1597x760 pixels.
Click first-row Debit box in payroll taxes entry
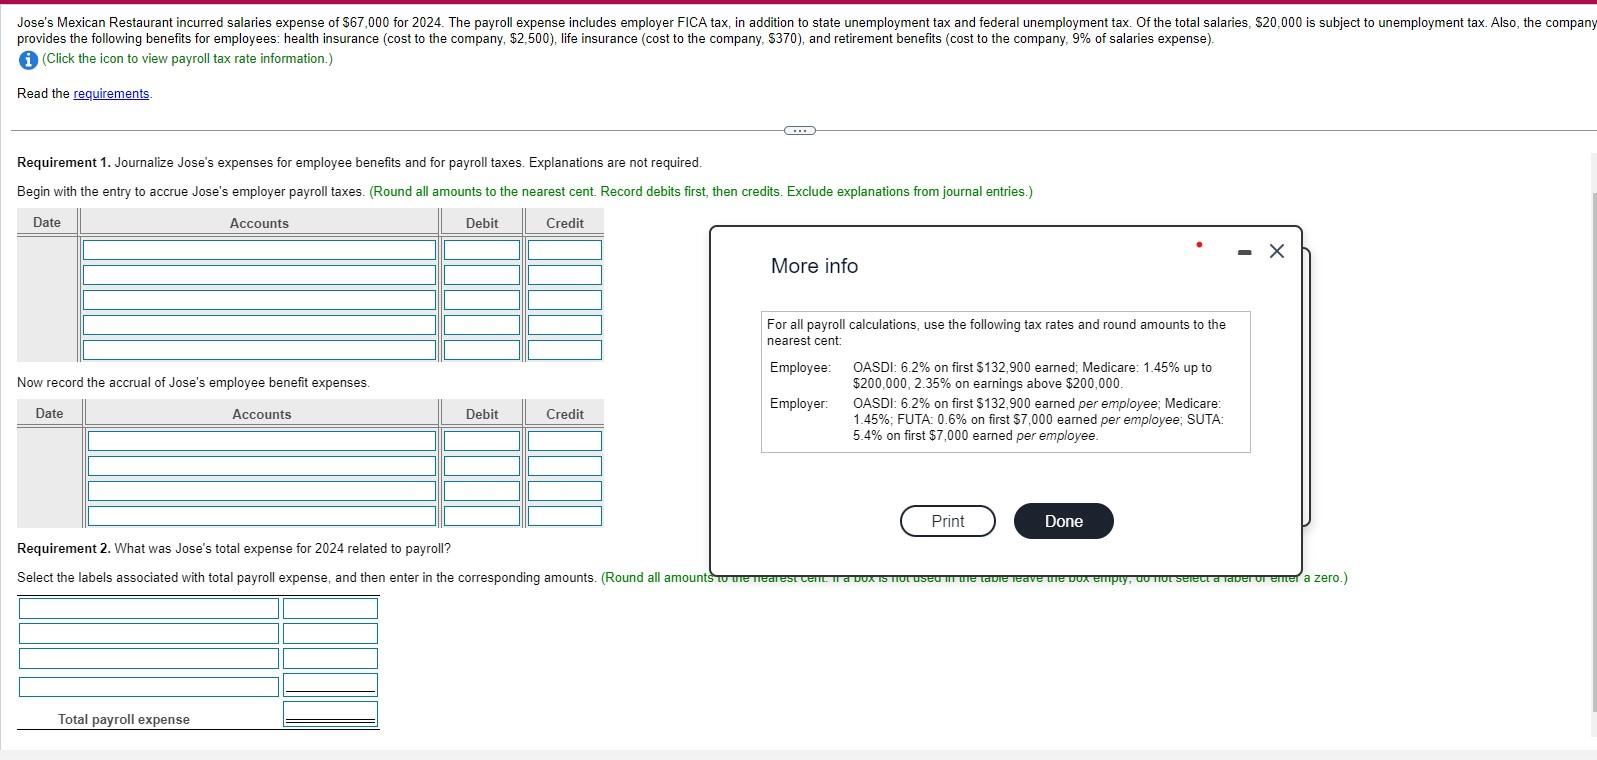482,250
